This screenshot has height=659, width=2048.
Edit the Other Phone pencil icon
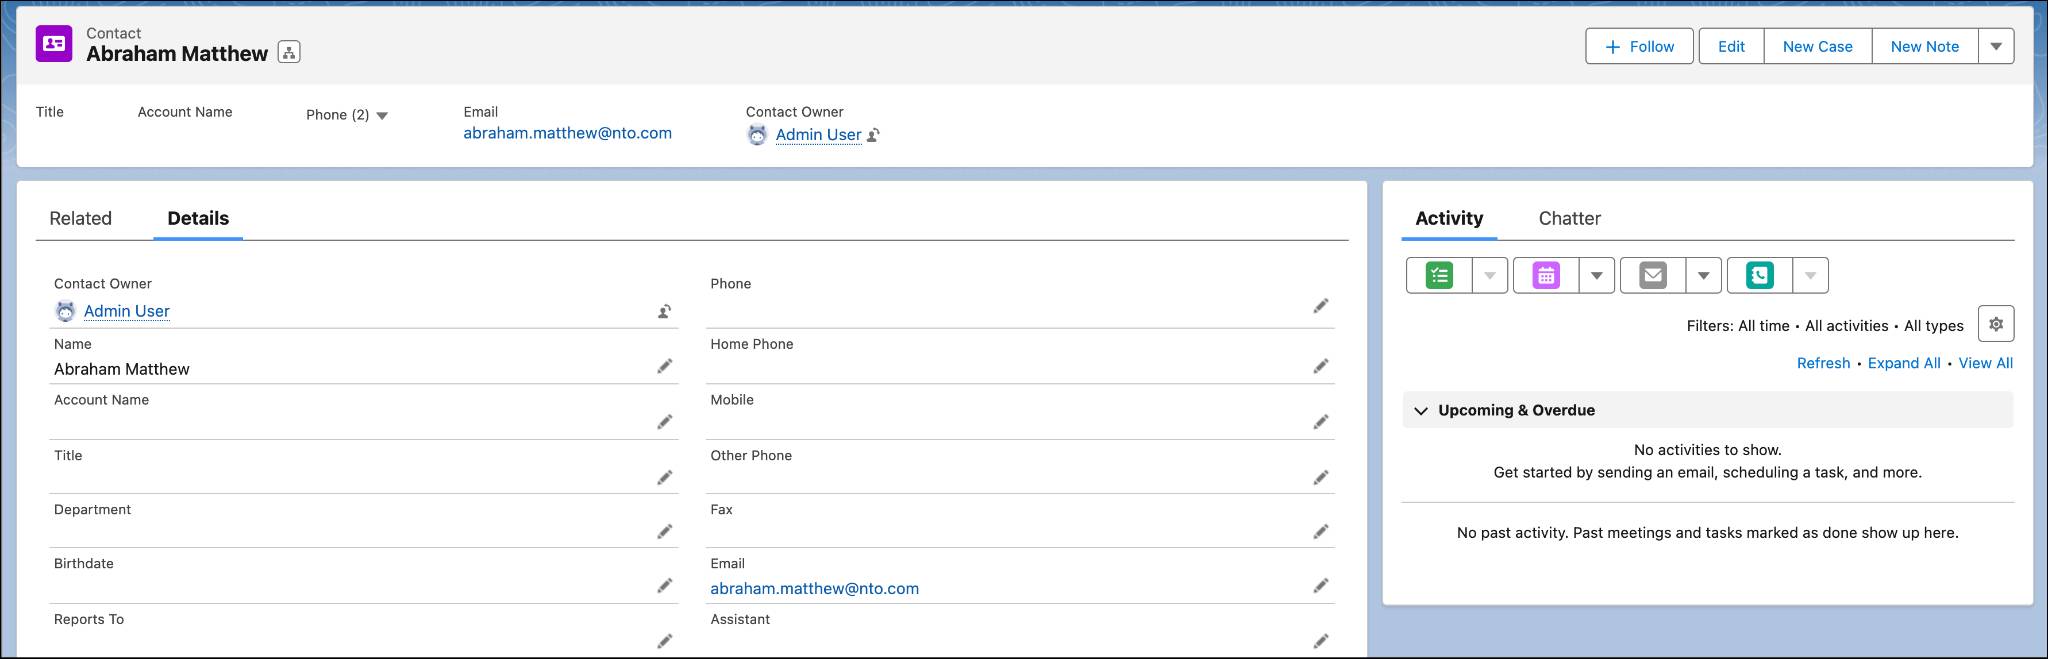click(x=1321, y=478)
